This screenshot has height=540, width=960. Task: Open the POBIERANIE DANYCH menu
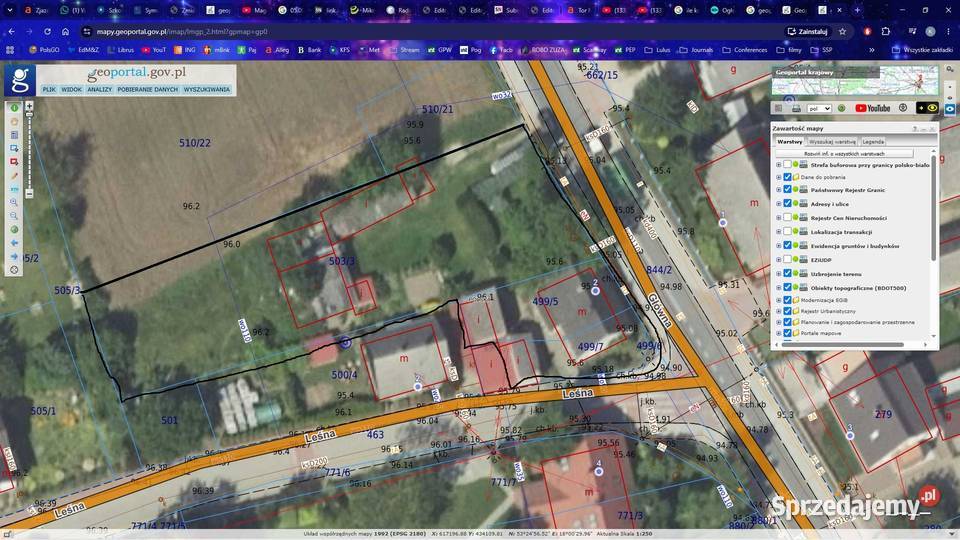coord(148,89)
